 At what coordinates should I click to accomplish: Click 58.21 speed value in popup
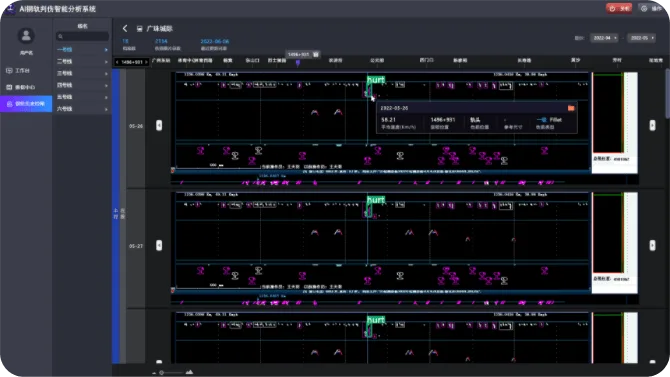point(388,120)
